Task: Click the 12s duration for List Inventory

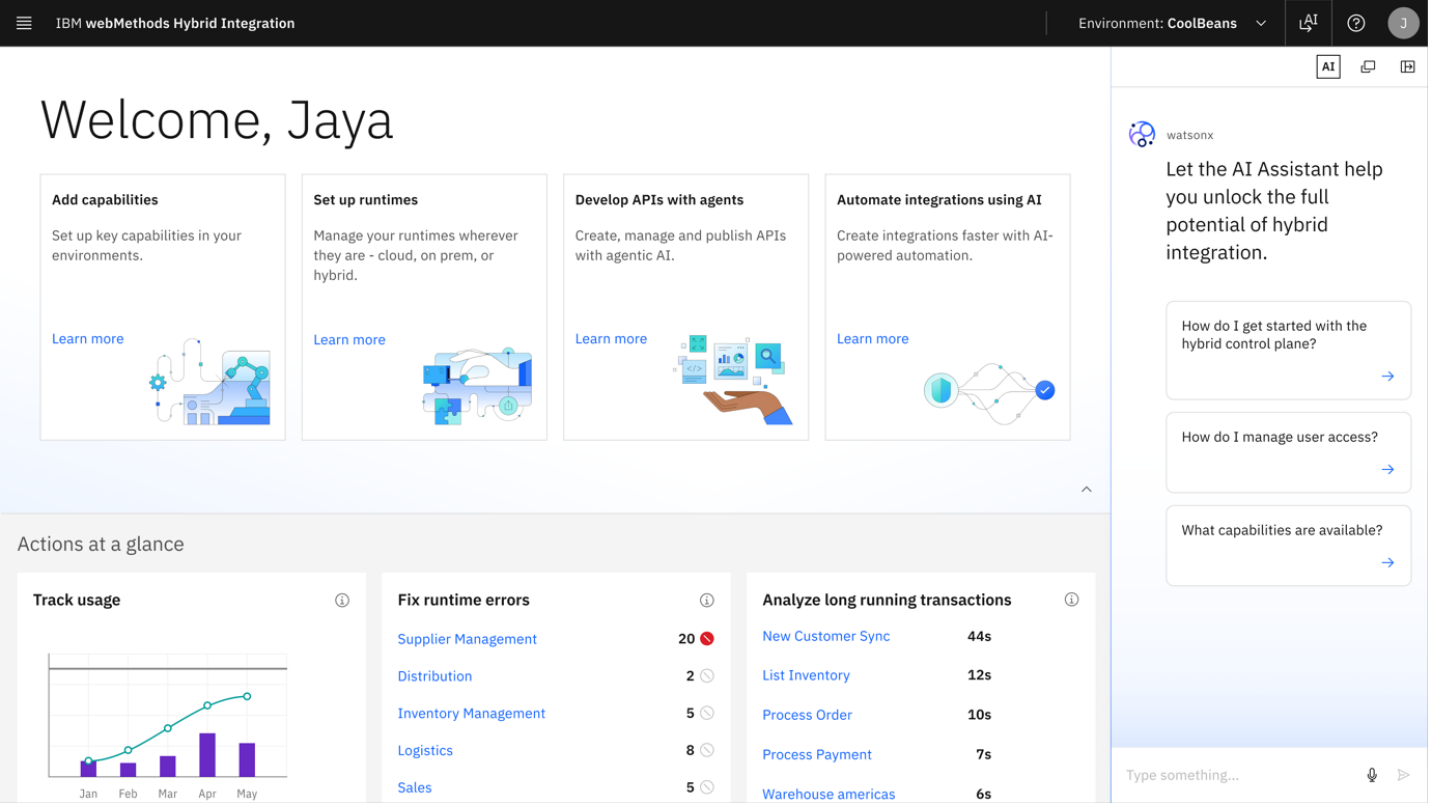Action: [x=979, y=676]
